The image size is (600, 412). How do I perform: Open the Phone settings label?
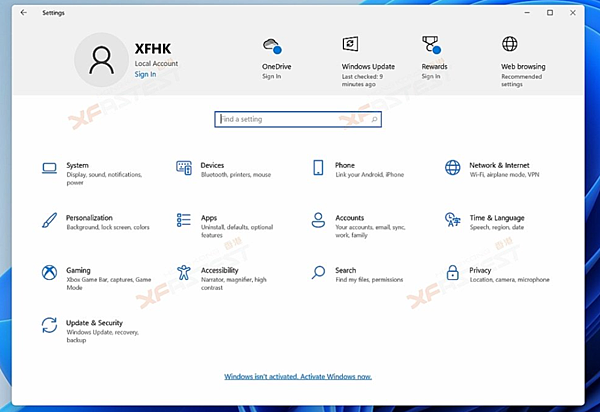click(x=345, y=165)
